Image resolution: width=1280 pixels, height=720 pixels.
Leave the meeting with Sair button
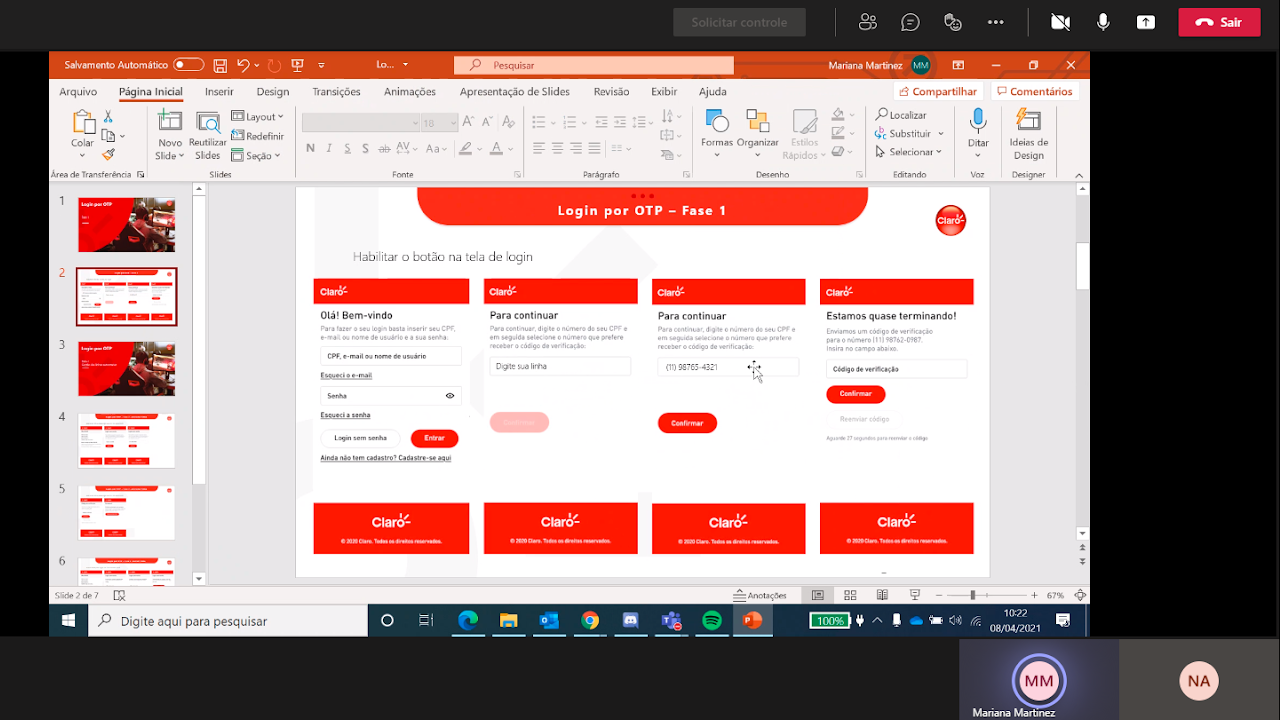[1219, 22]
